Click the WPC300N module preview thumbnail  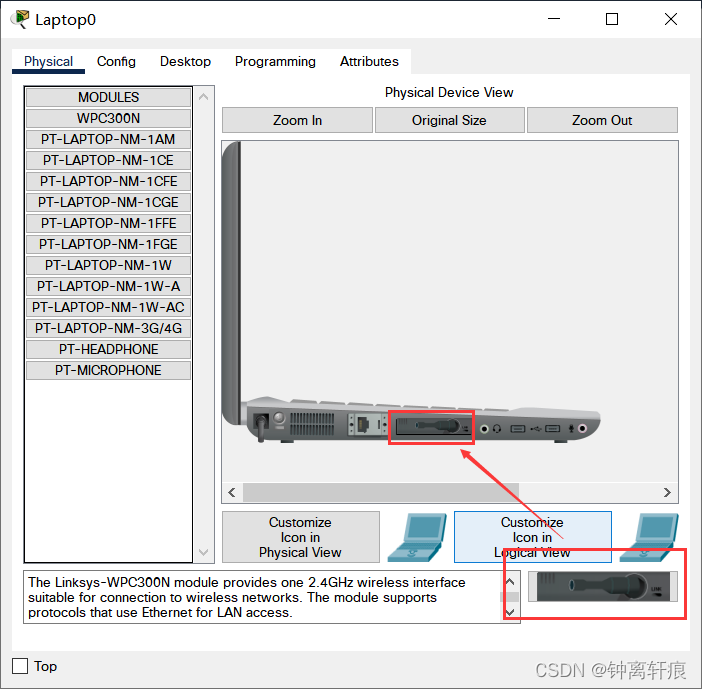tap(603, 586)
